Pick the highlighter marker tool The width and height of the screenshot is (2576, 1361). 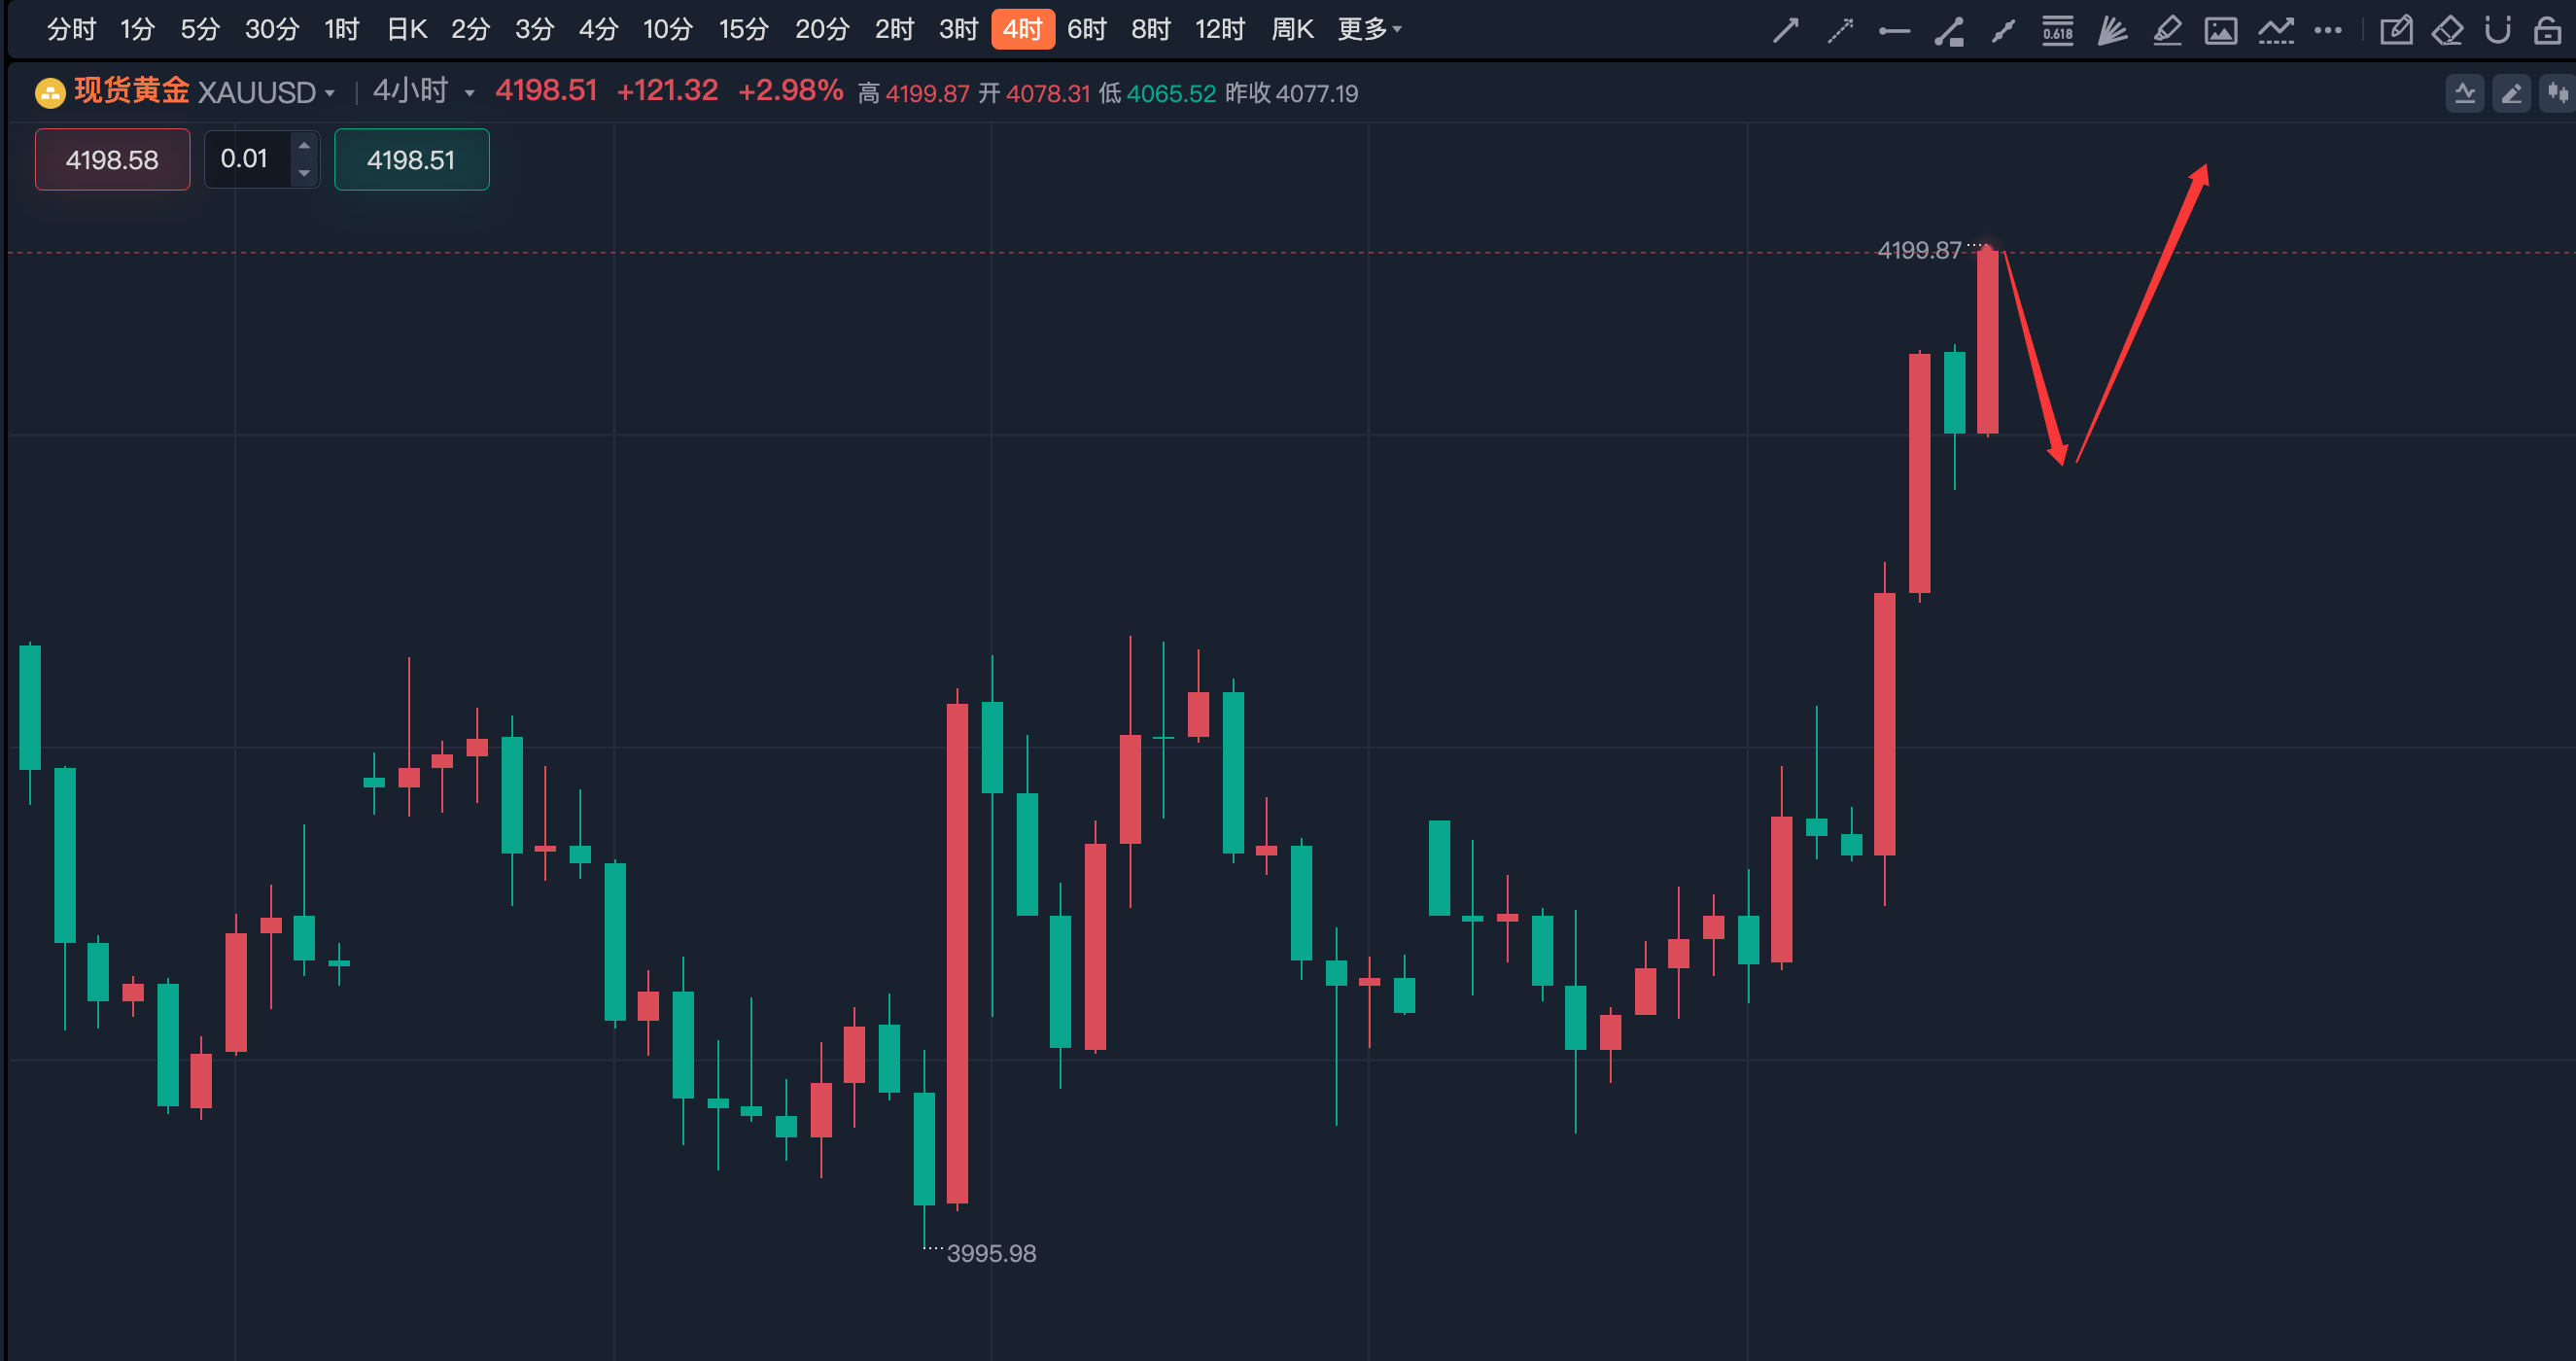pos(2166,31)
